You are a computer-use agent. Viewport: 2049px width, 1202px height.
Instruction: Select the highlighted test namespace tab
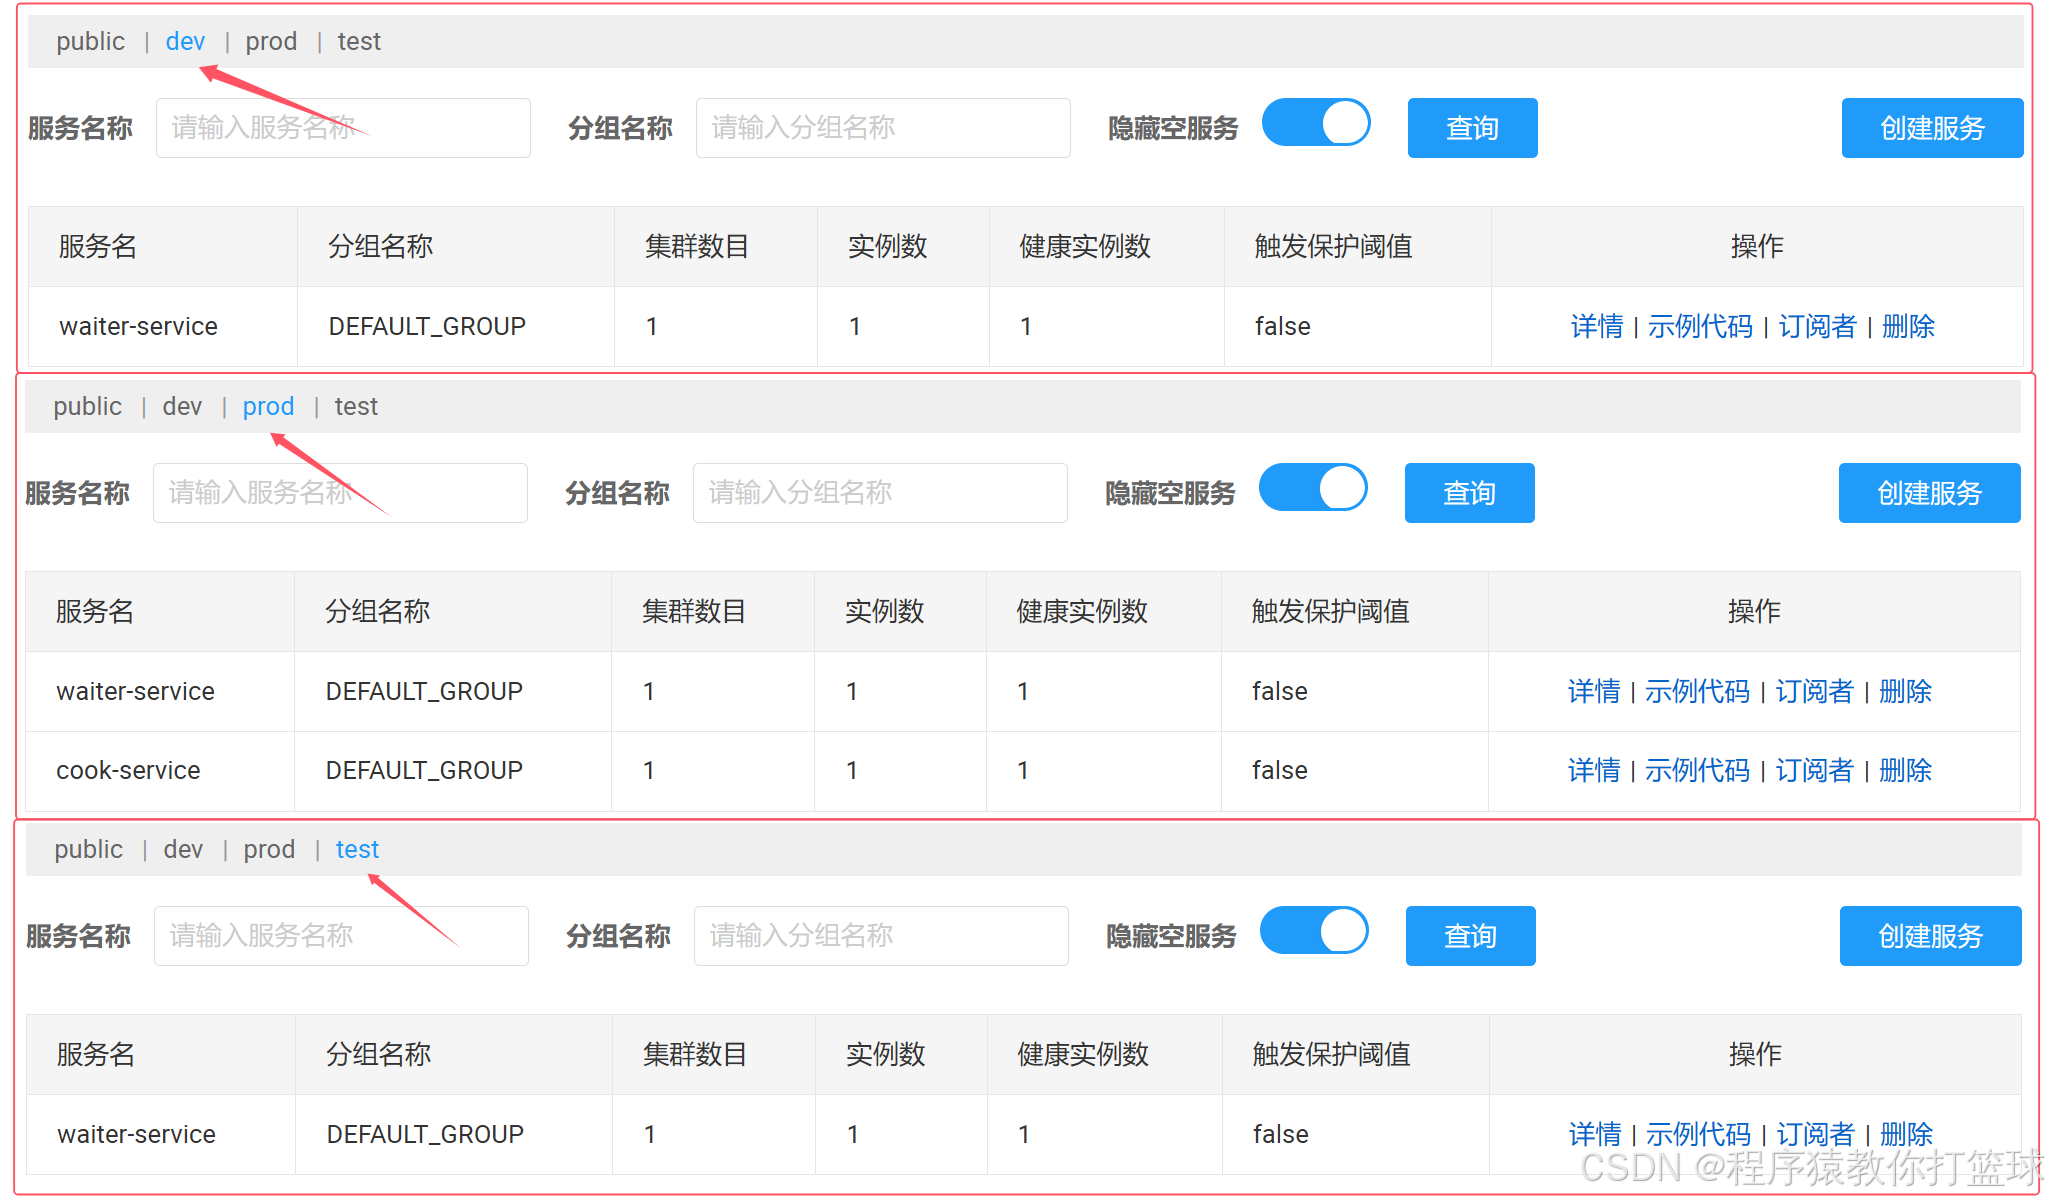357,849
